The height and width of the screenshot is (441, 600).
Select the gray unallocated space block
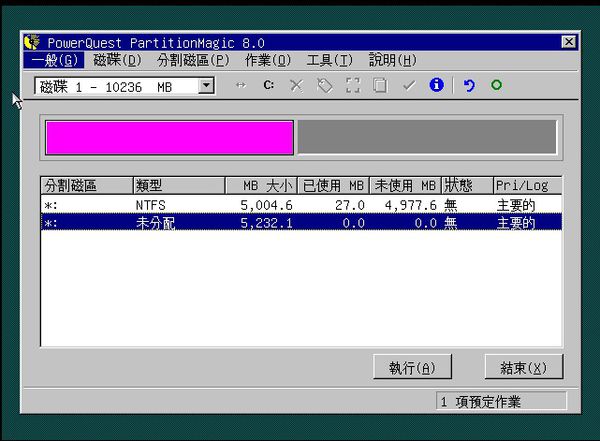click(x=427, y=137)
